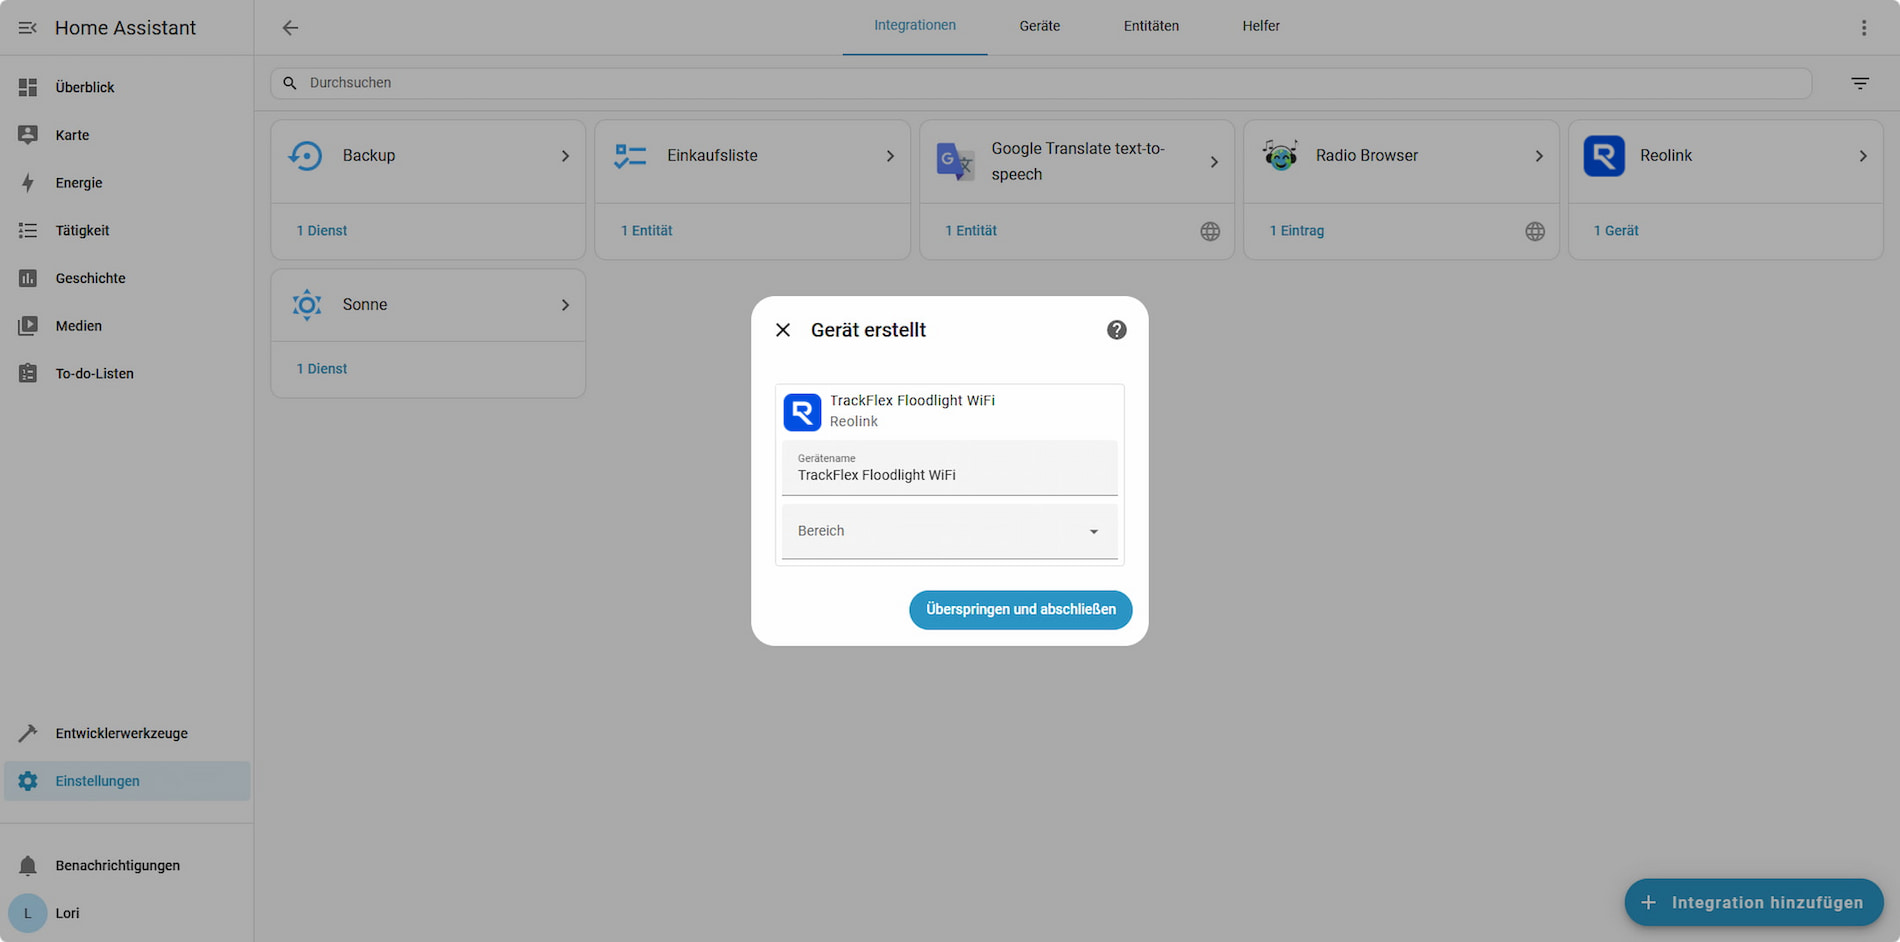Open the 1 Gerät link under Reolink

click(x=1616, y=231)
